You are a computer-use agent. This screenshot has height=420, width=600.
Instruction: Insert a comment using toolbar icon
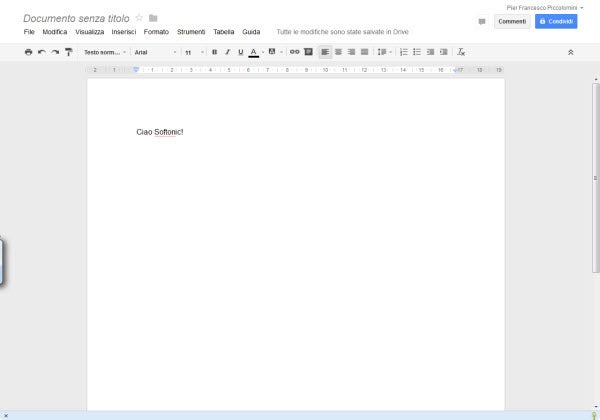coord(308,52)
